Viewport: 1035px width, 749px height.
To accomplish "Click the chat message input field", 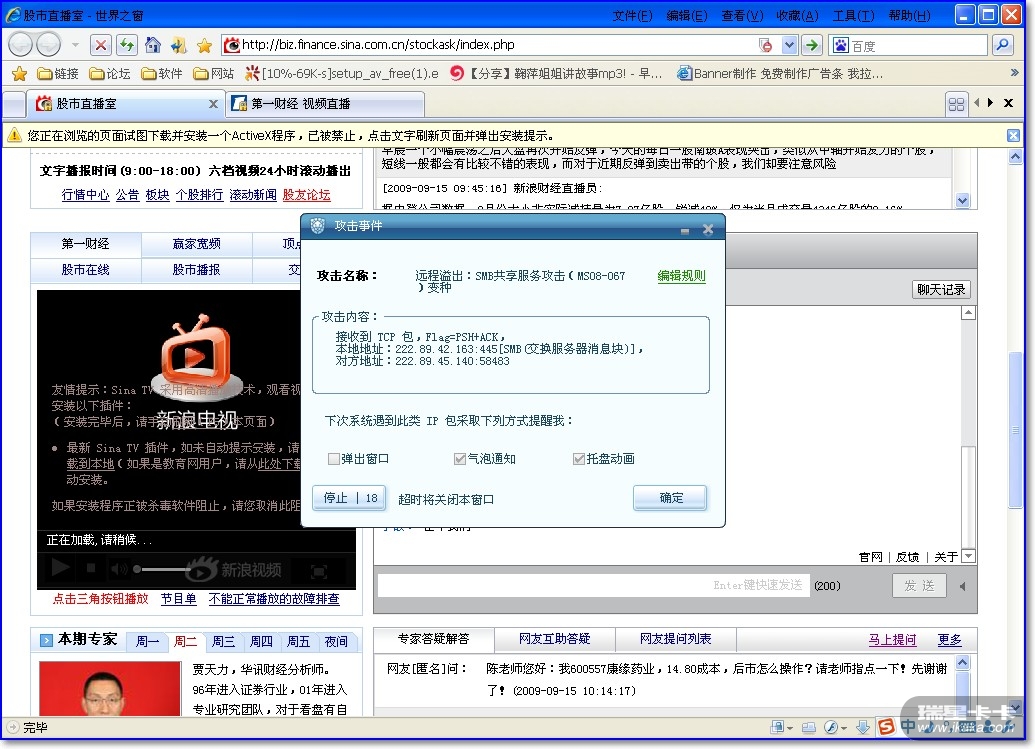I will click(x=593, y=585).
